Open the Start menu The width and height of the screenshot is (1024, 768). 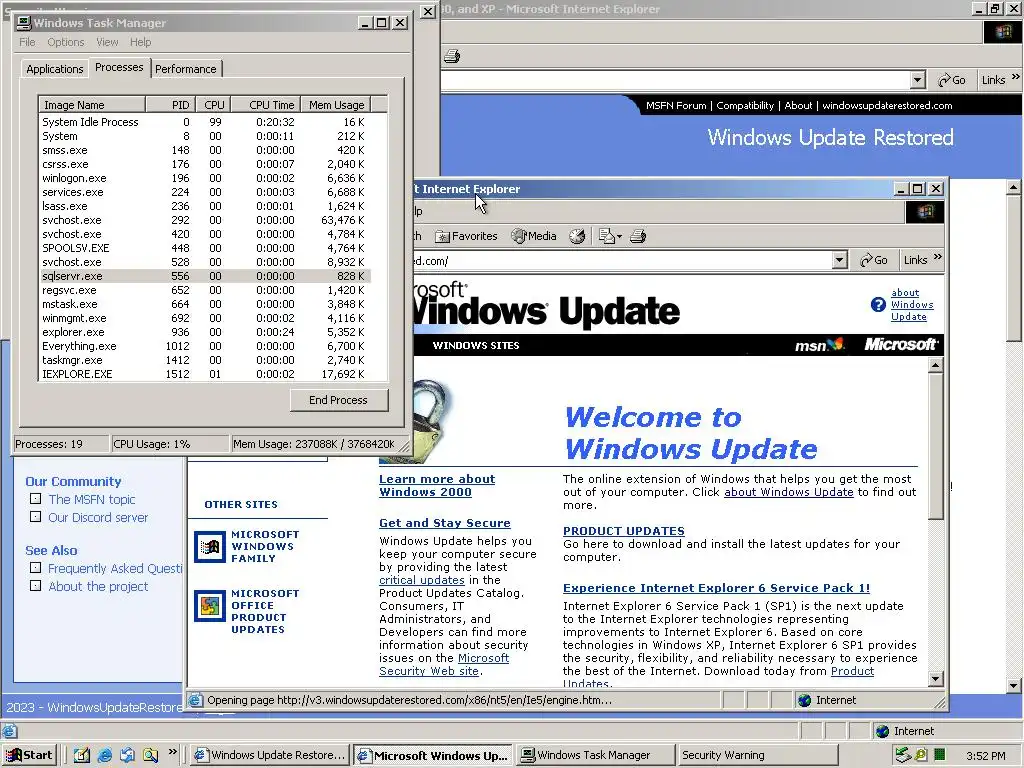(29, 755)
